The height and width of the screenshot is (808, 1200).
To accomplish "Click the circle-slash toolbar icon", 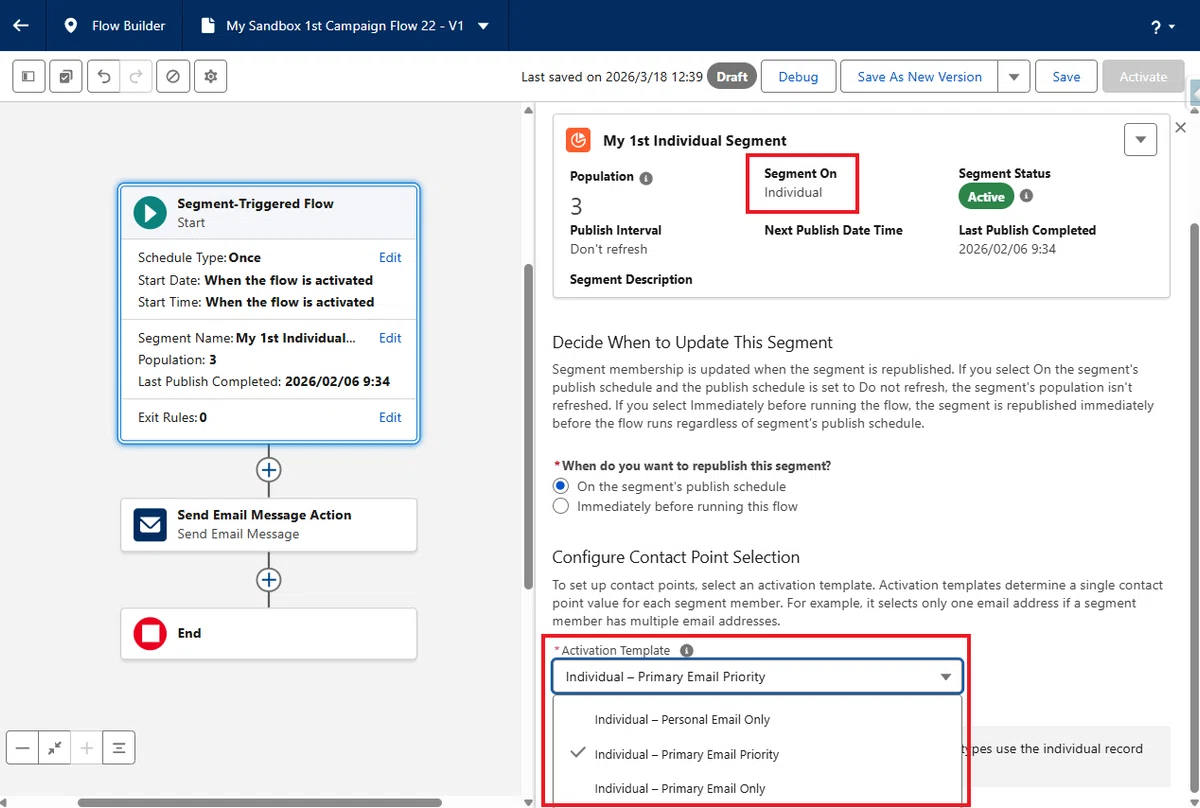I will point(173,76).
